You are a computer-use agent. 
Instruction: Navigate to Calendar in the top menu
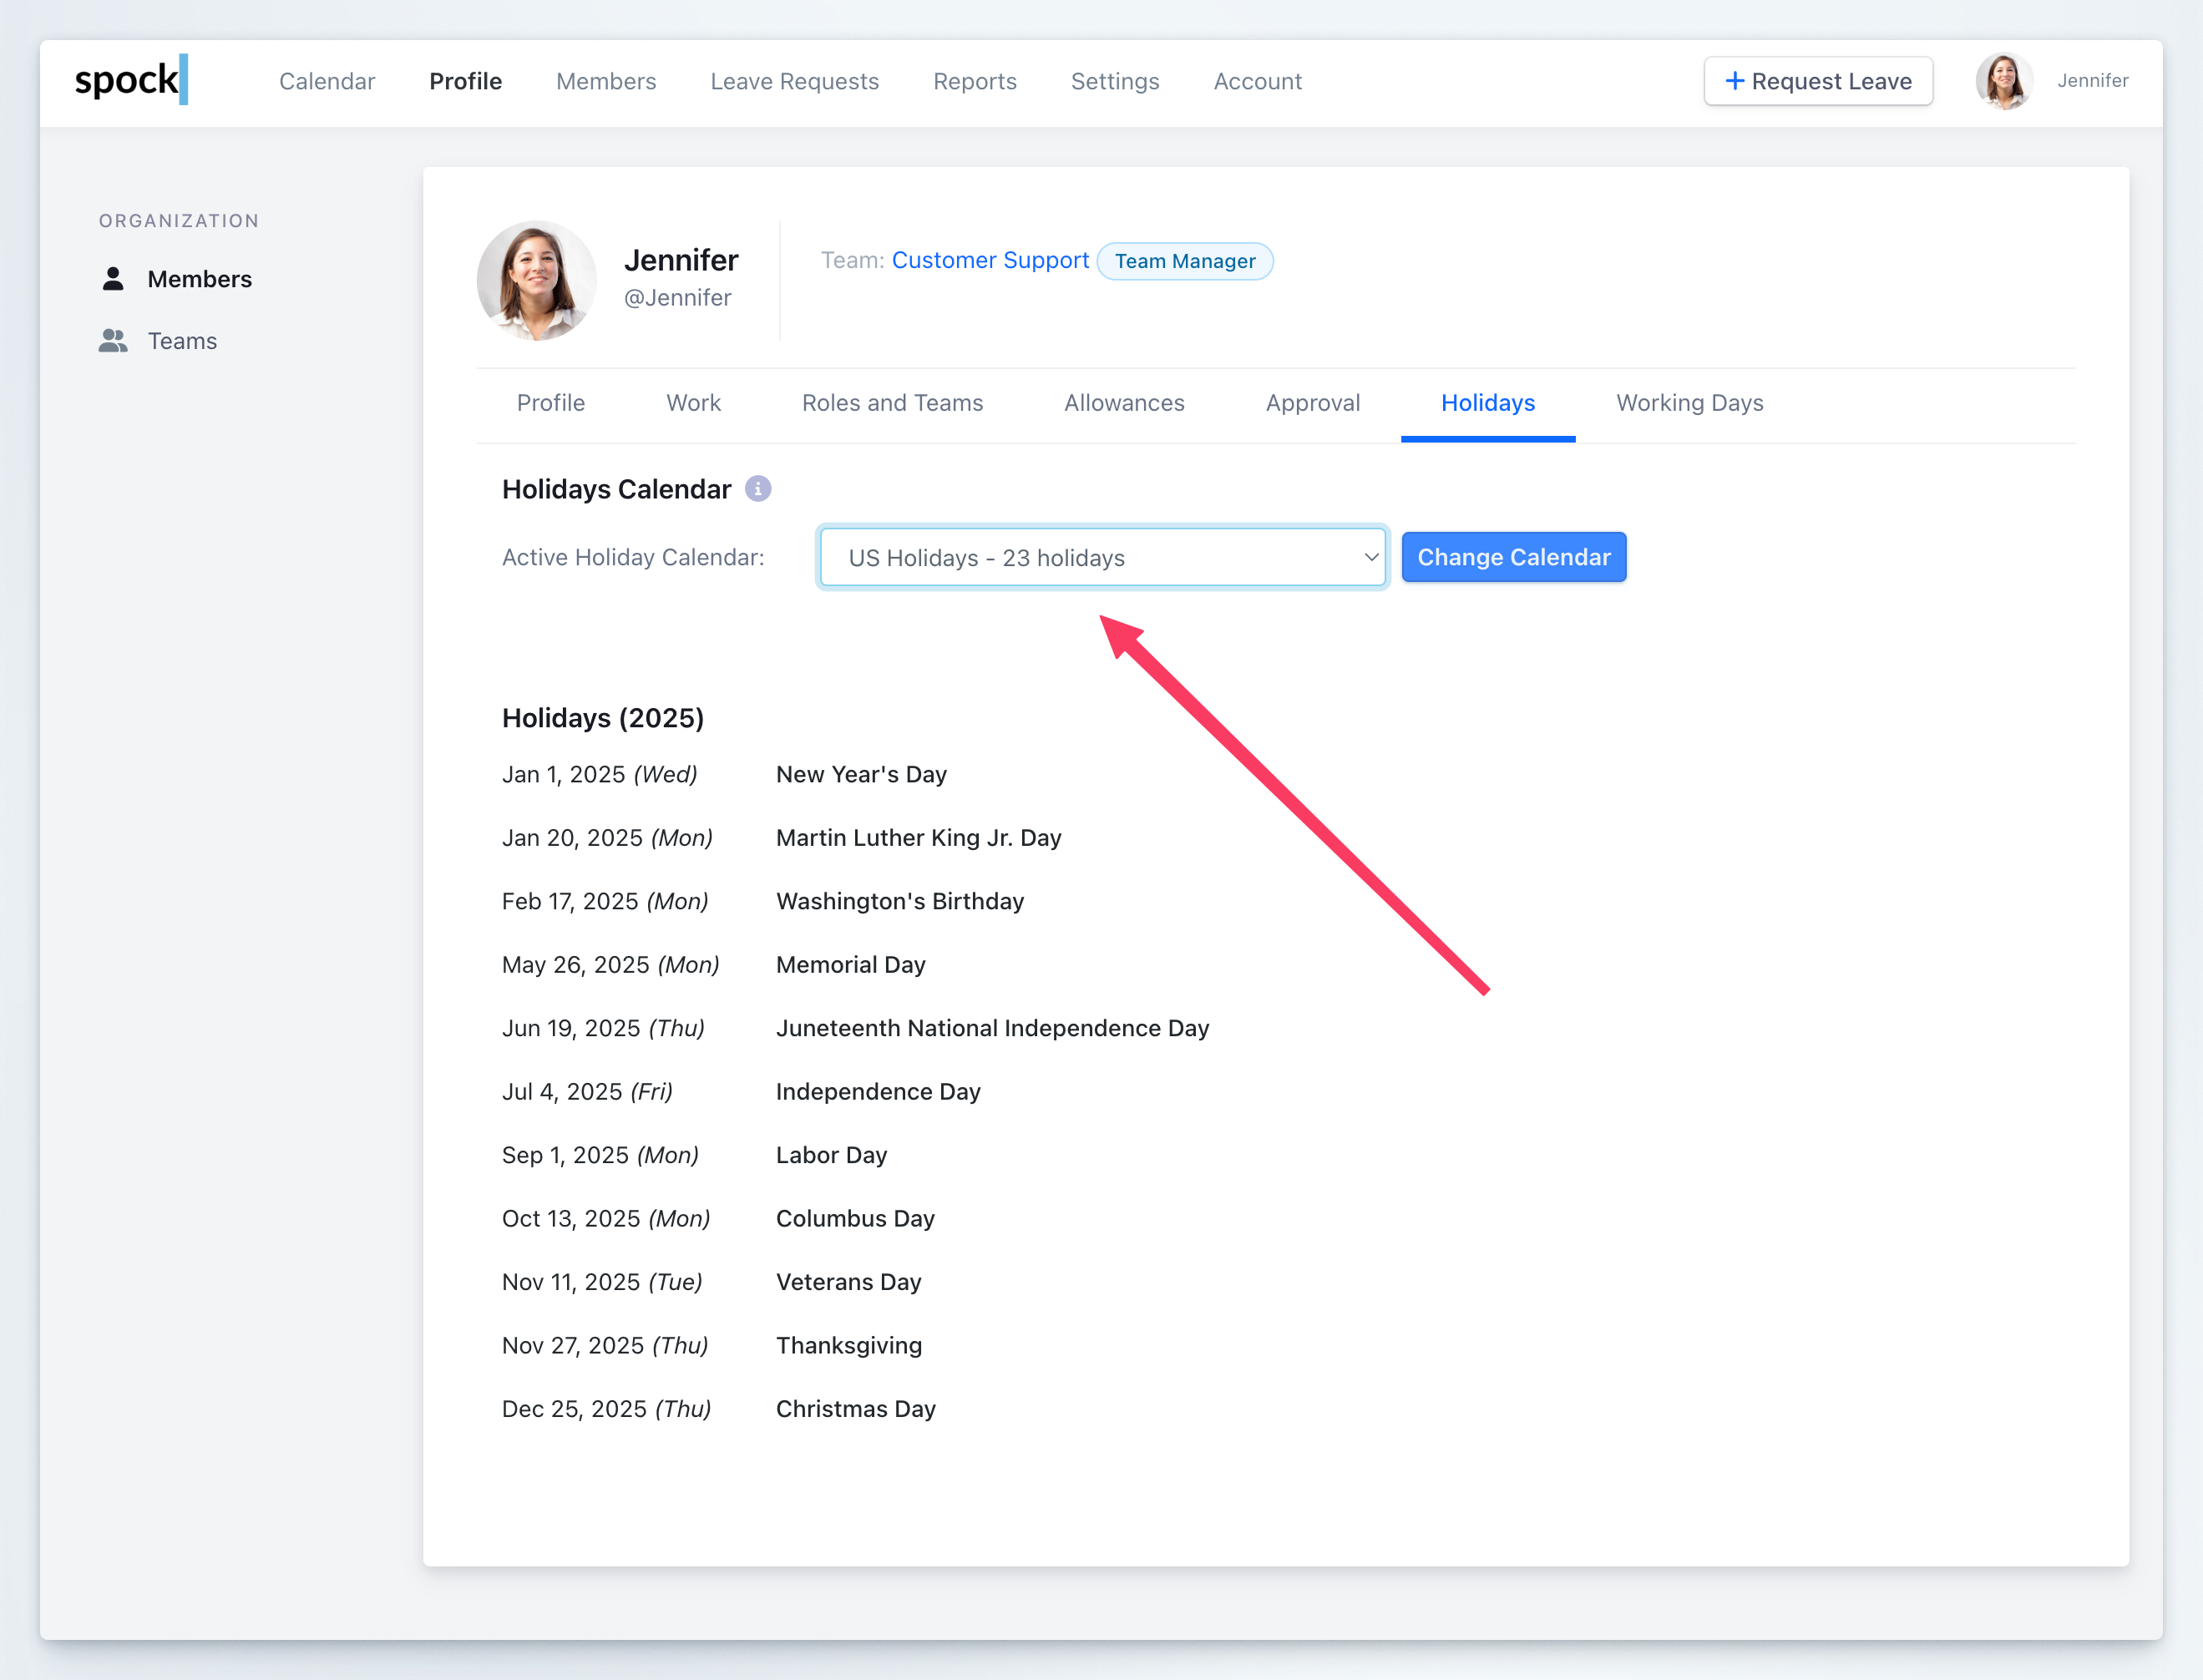327,81
